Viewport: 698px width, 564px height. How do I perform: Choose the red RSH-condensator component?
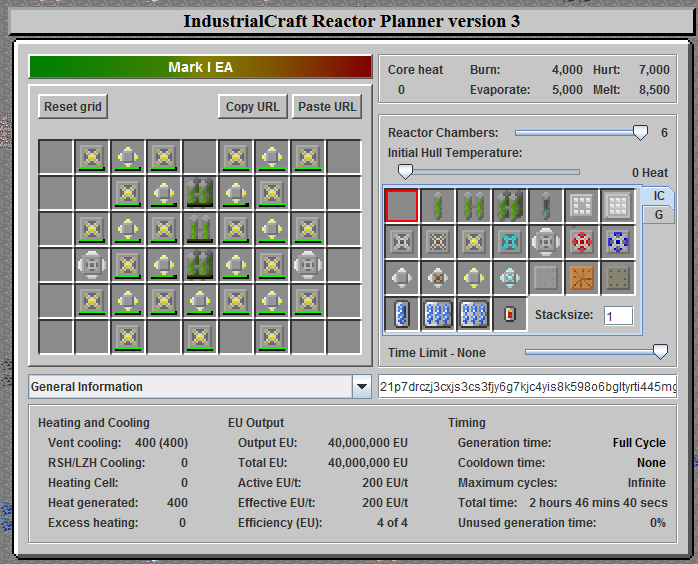pyautogui.click(x=581, y=242)
